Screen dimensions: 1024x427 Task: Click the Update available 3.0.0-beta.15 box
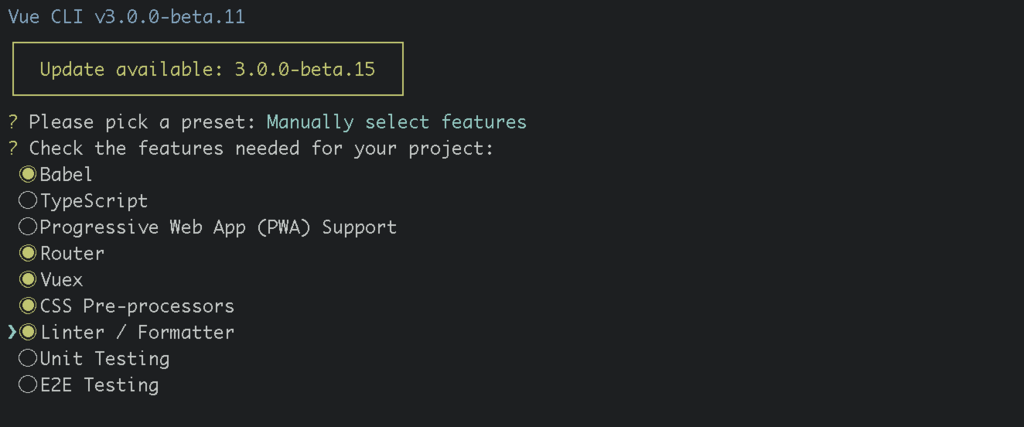pyautogui.click(x=208, y=69)
